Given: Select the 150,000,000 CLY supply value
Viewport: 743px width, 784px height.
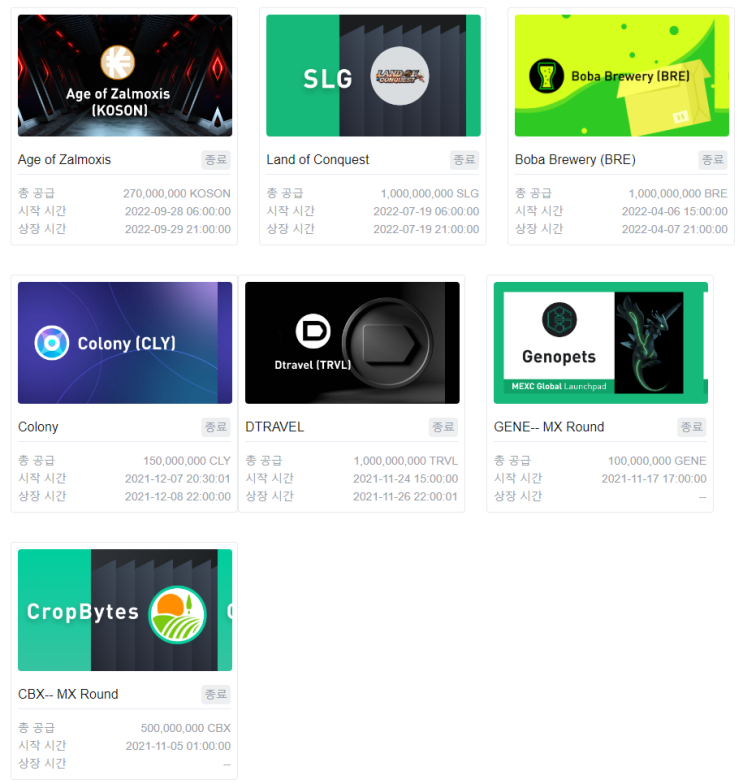Looking at the screenshot, I should coord(187,461).
